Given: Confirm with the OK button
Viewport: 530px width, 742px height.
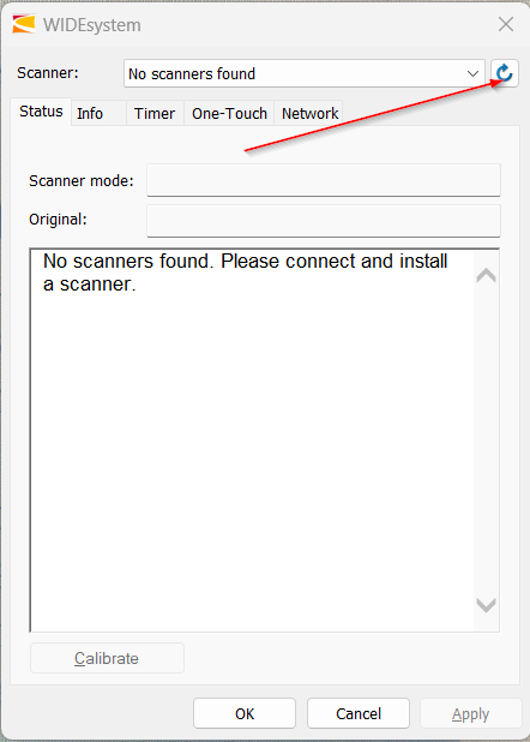Looking at the screenshot, I should click(245, 714).
